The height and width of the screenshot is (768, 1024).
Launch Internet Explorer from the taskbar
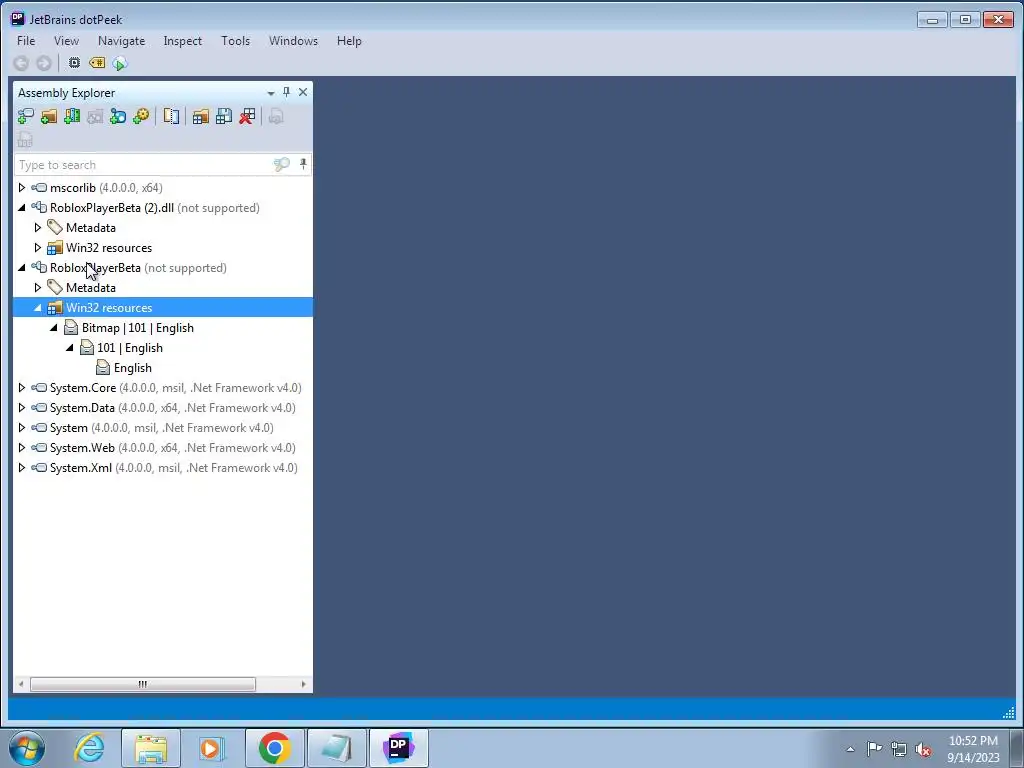point(89,748)
